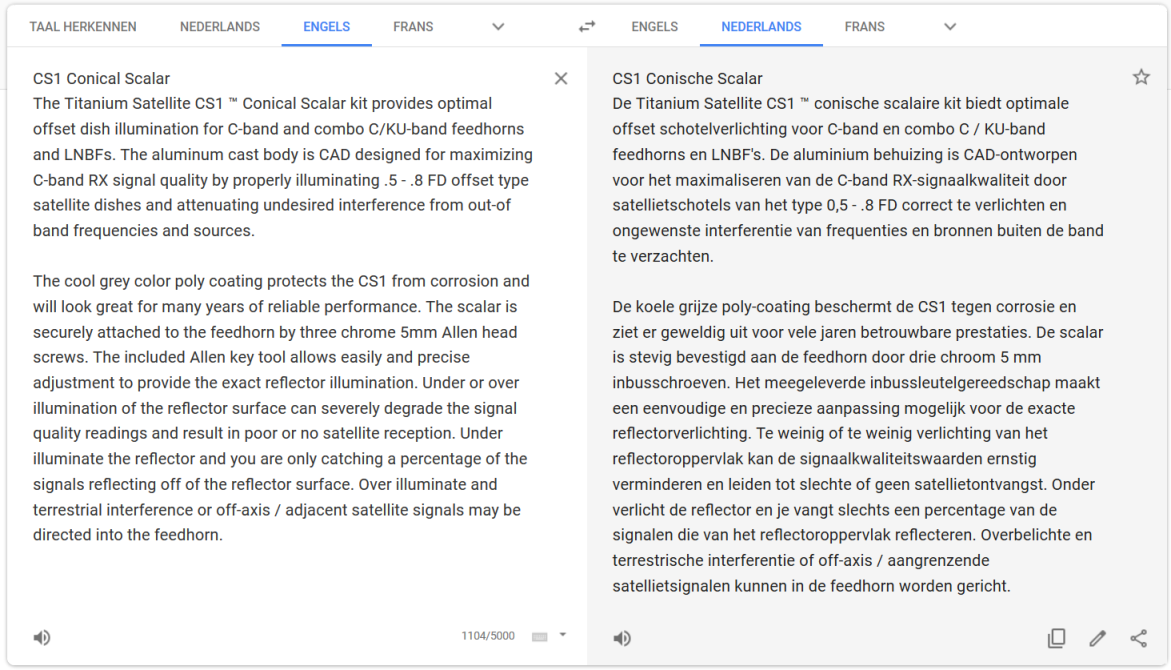The width and height of the screenshot is (1171, 670).
Task: Save translation with the star icon
Action: pos(1140,77)
